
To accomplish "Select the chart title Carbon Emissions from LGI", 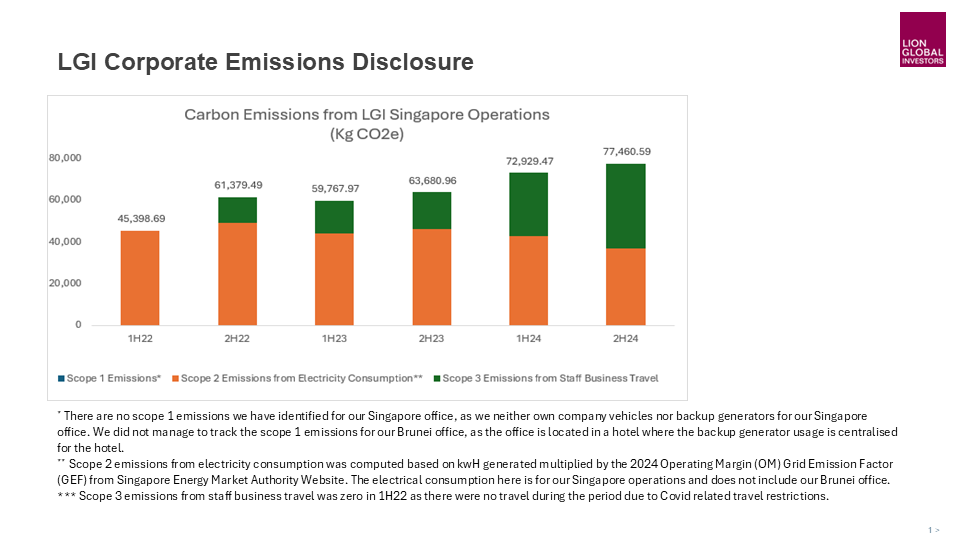I will (367, 124).
